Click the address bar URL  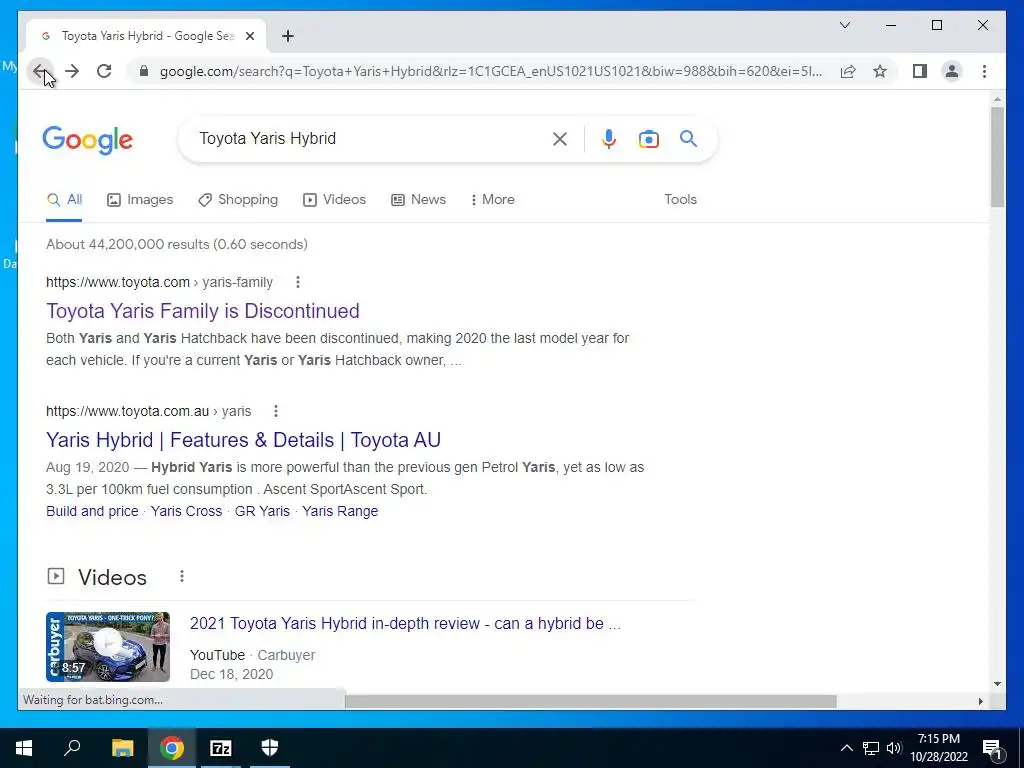tap(491, 71)
